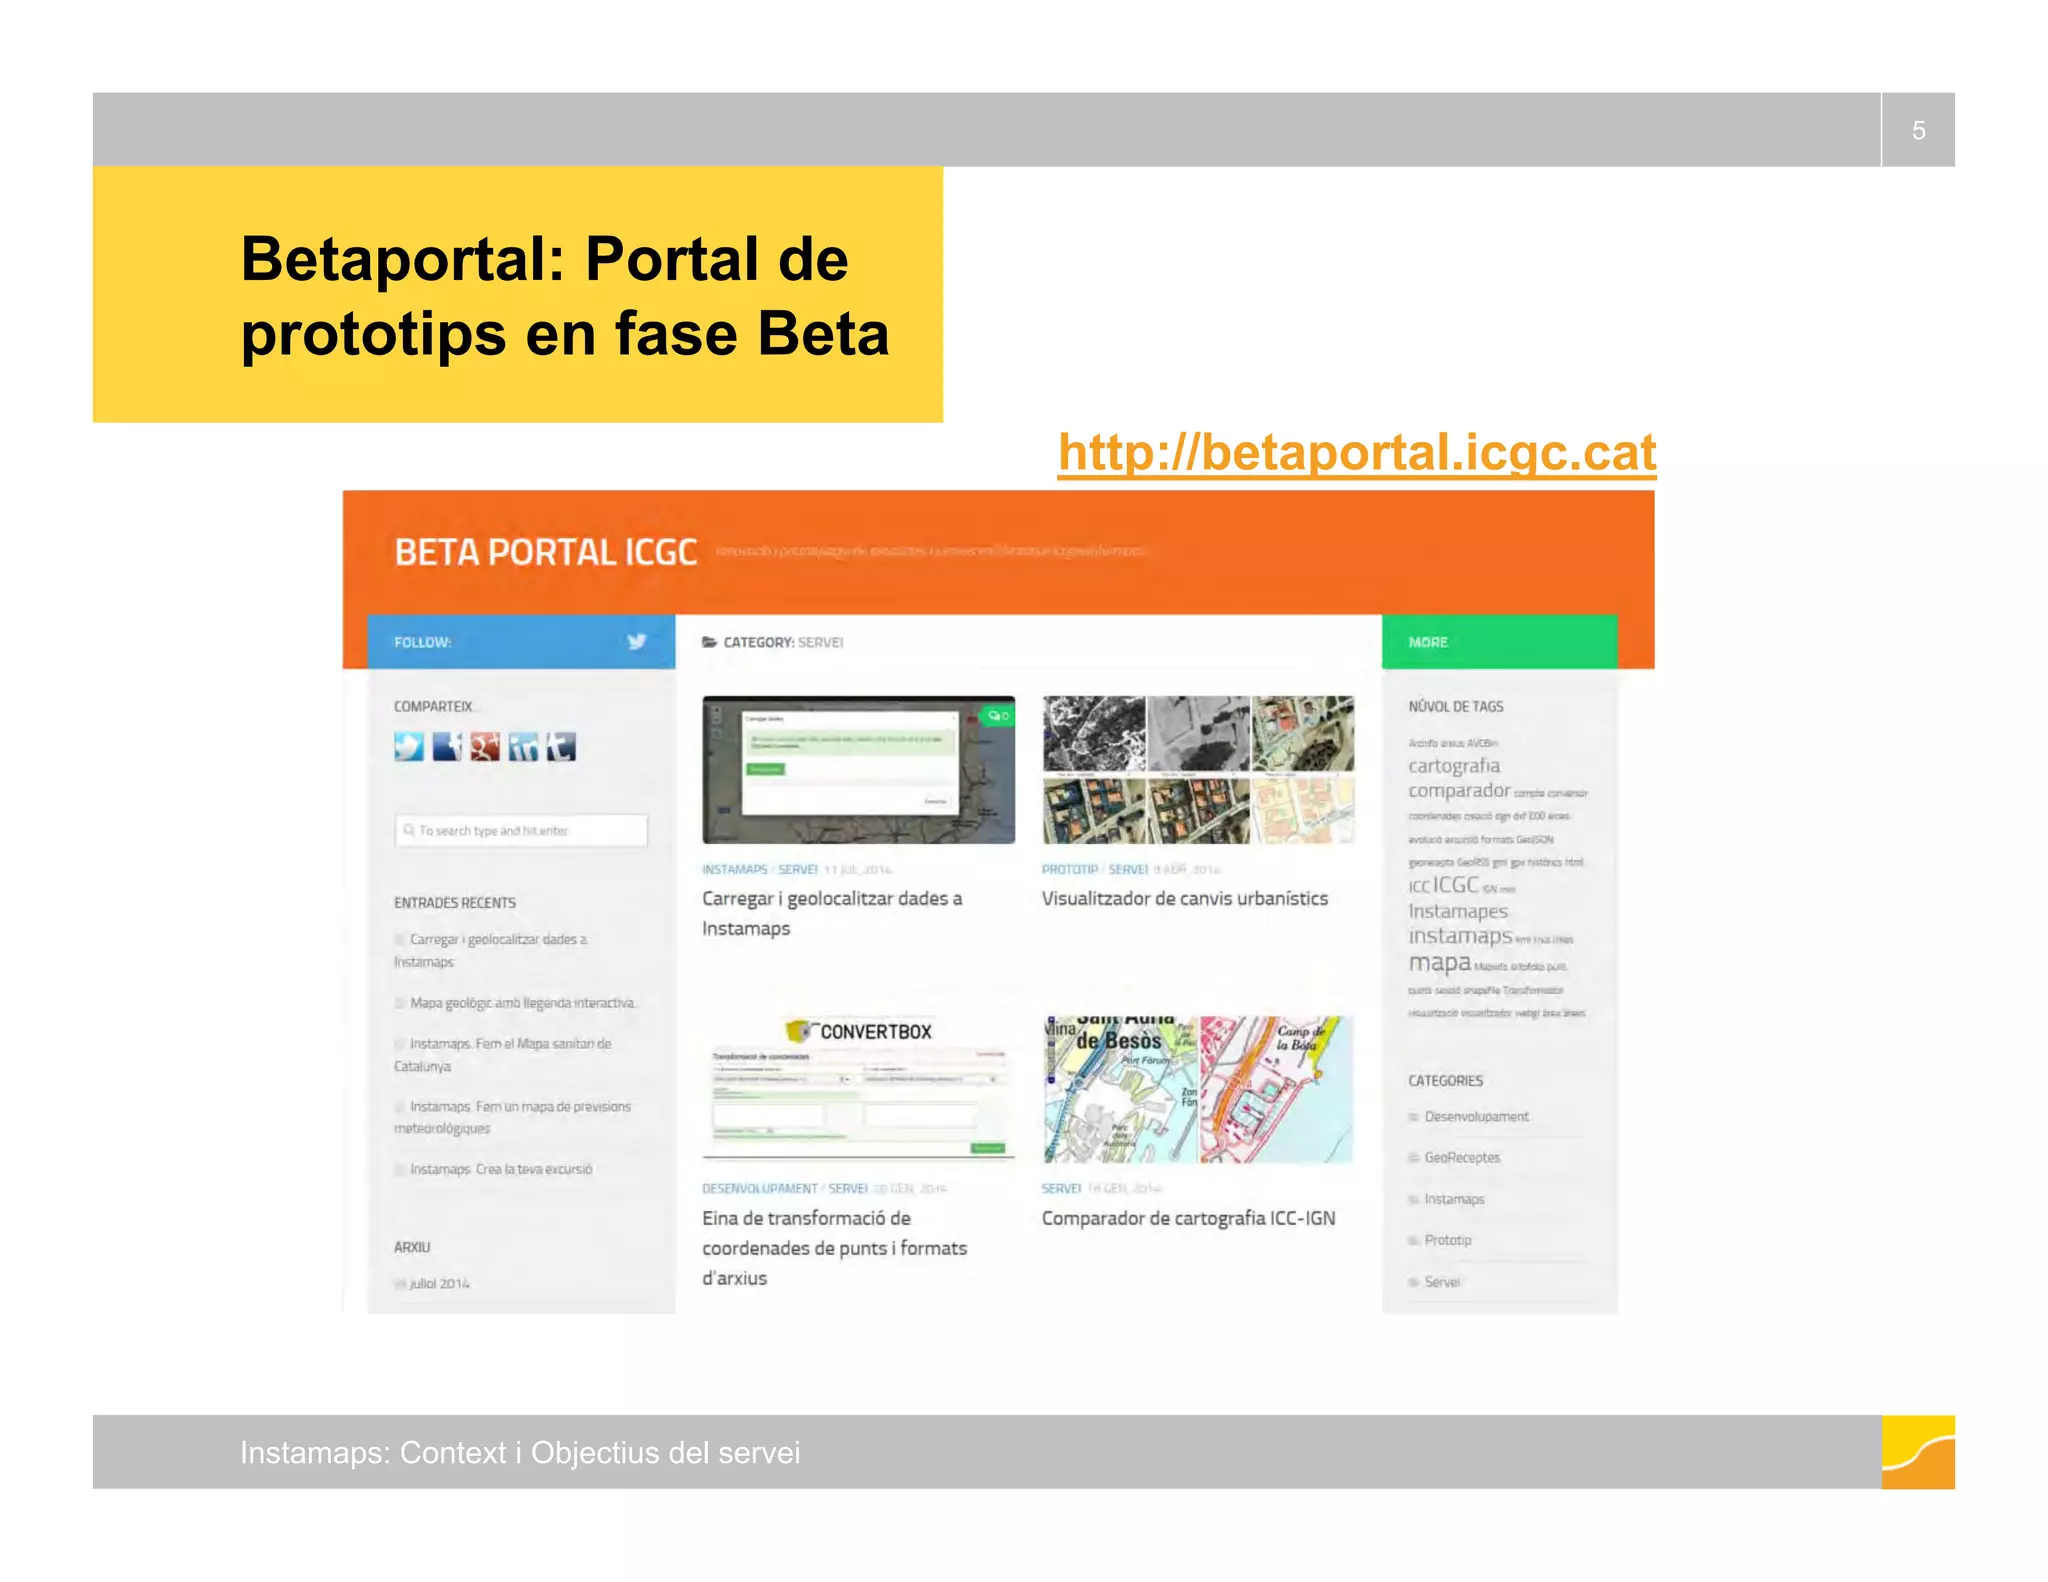2048x1582 pixels.
Task: Share via the LinkedIn icon
Action: (523, 746)
